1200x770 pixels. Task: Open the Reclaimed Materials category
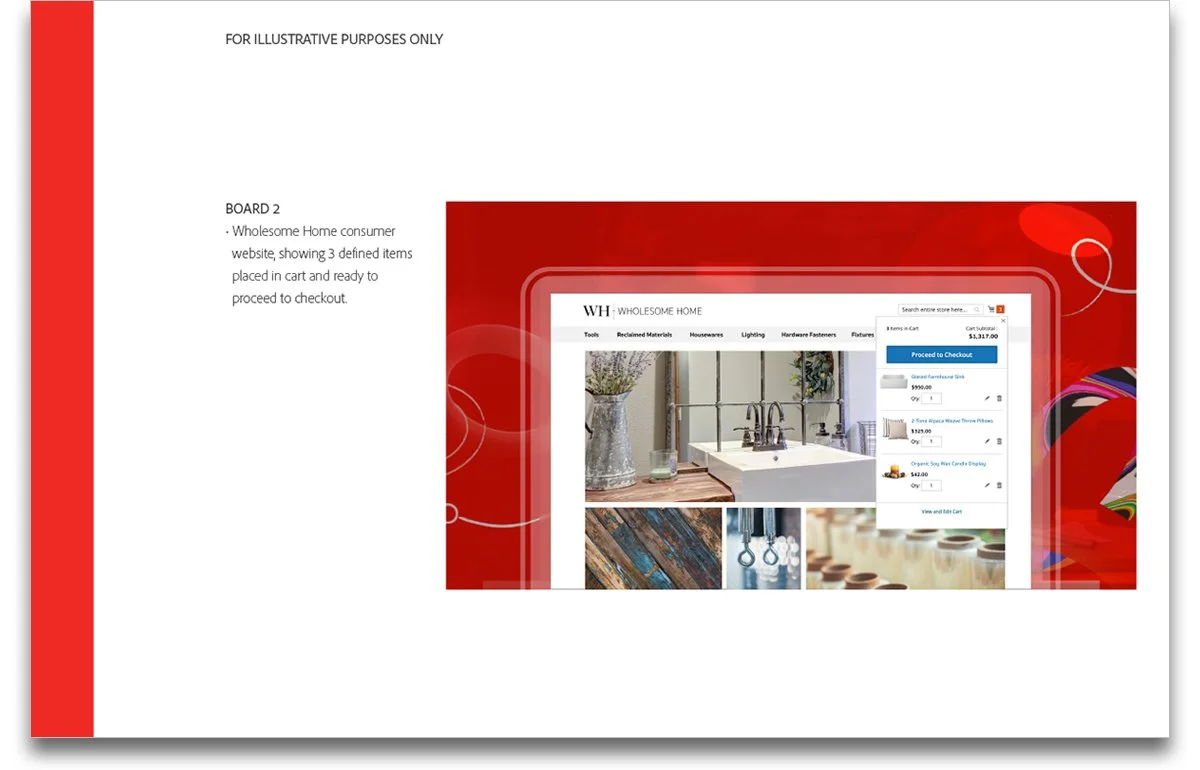click(644, 335)
